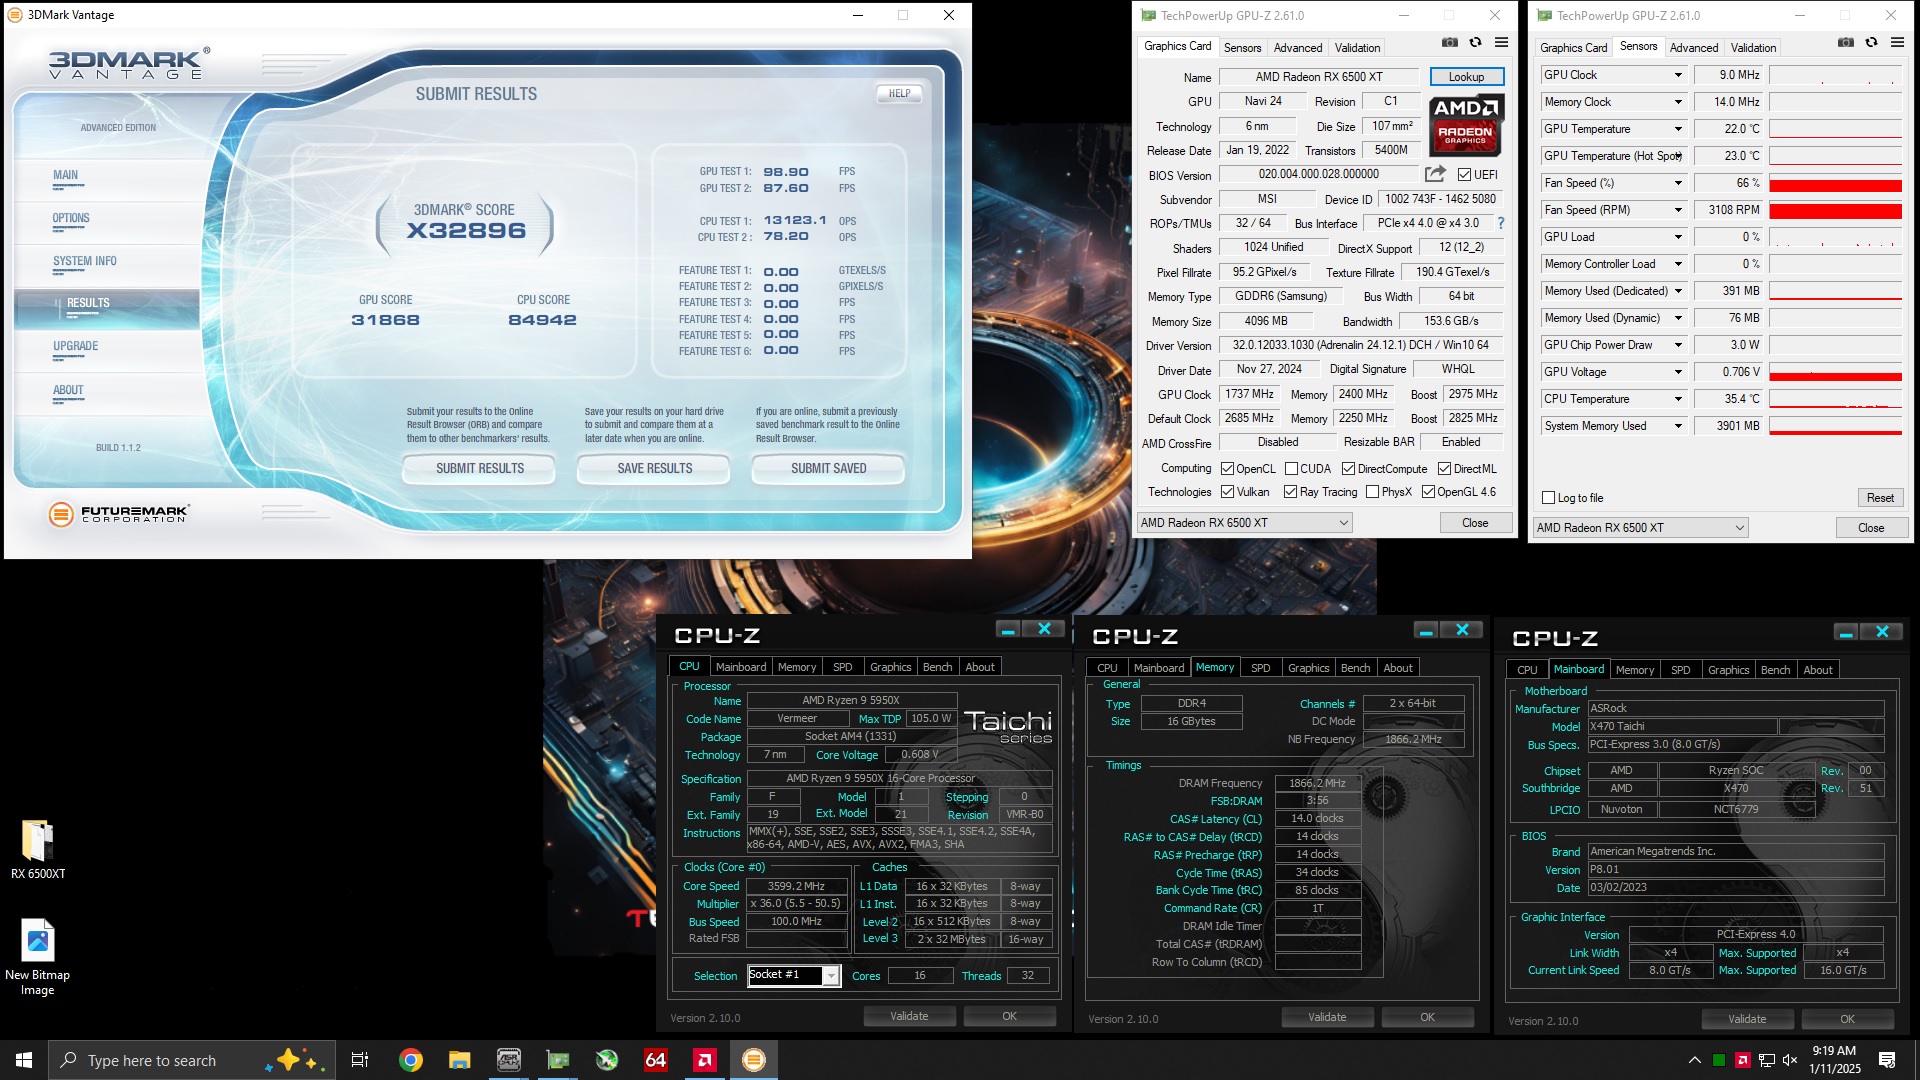Viewport: 1920px width, 1080px height.
Task: Click the refresh icon in GPU-Z Graphics Card window
Action: coord(1475,43)
